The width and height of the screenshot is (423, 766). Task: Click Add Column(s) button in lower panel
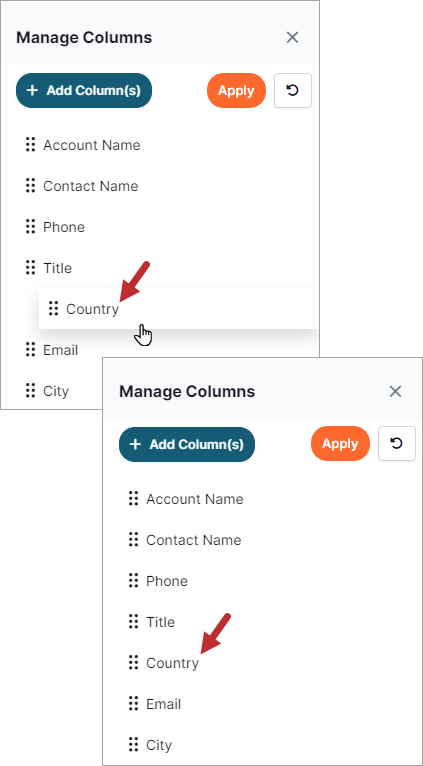(187, 444)
